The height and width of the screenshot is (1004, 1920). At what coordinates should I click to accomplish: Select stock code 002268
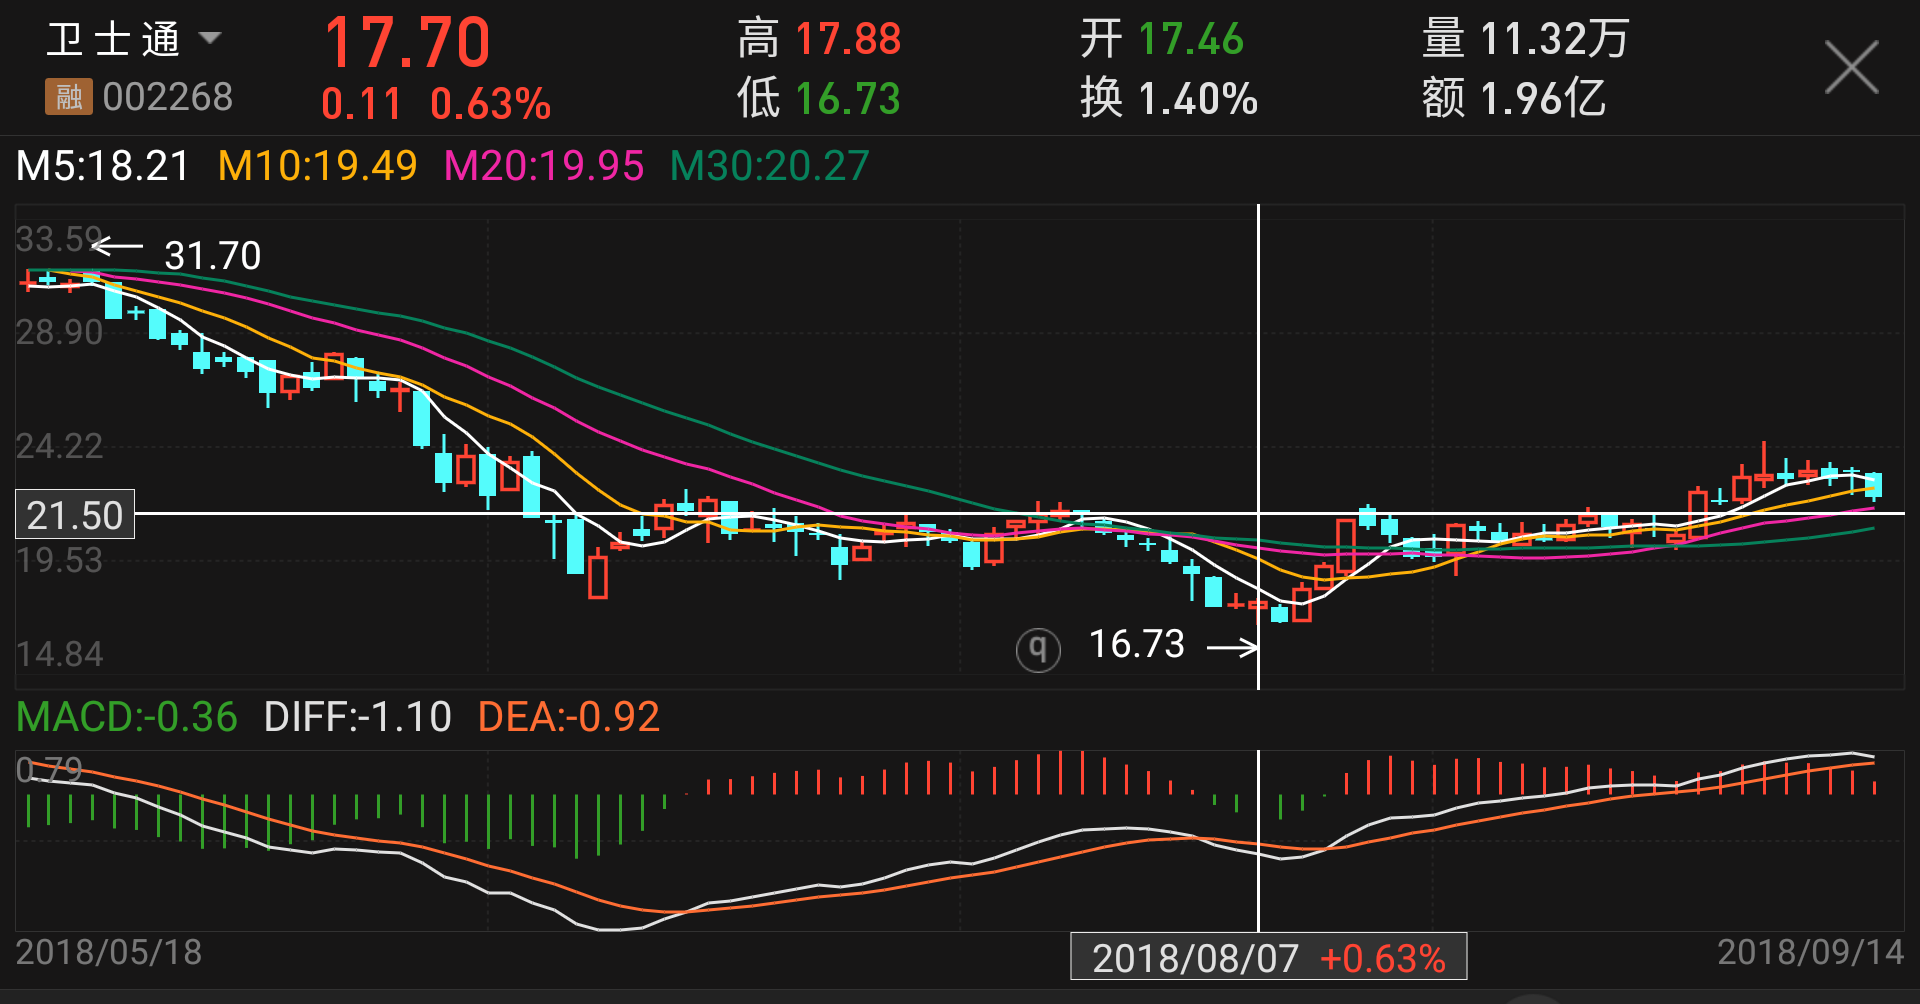coord(168,97)
